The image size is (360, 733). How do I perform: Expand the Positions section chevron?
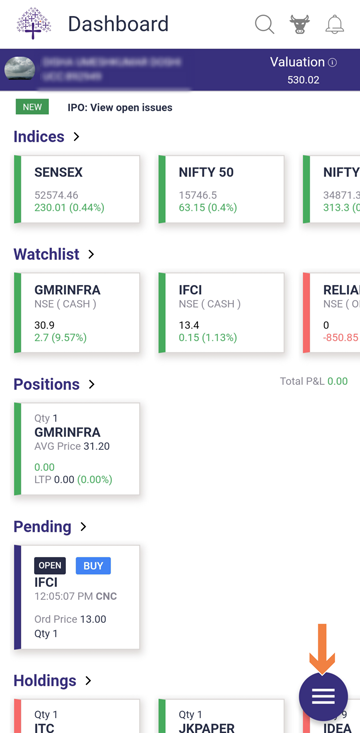(x=92, y=384)
